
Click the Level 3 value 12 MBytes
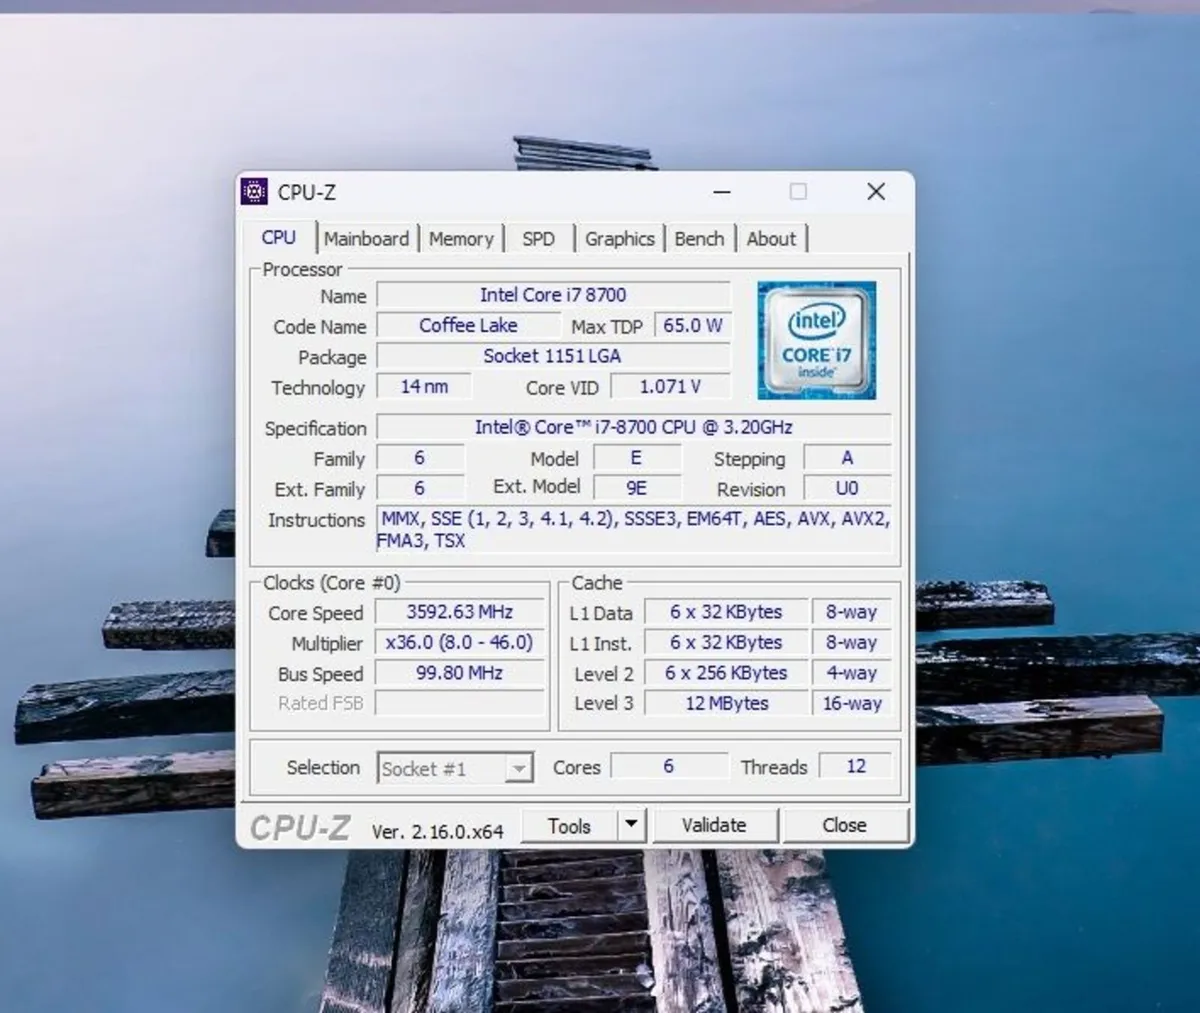tap(726, 703)
